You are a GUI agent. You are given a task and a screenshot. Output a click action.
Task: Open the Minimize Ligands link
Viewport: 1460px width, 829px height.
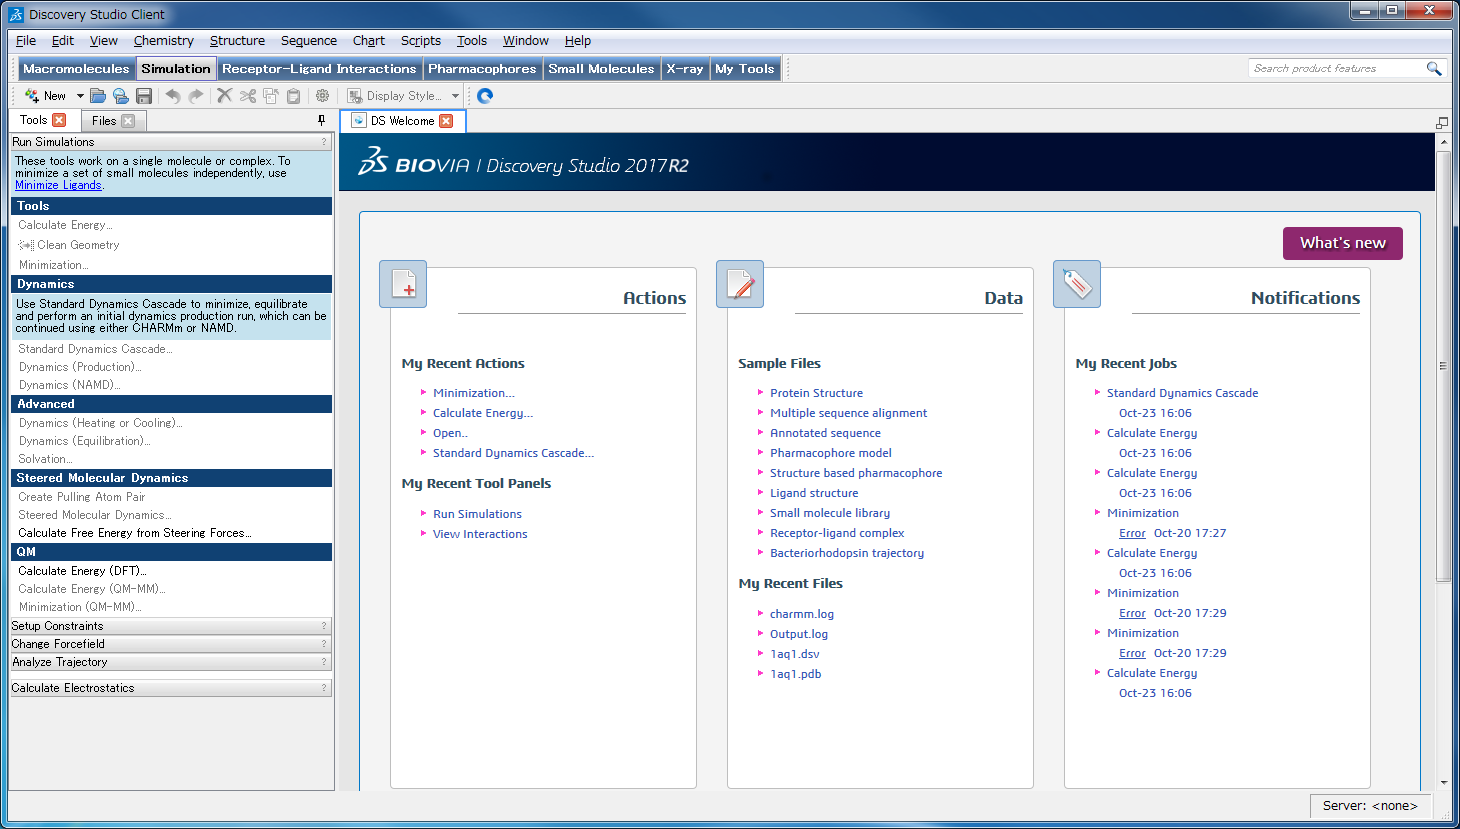[x=58, y=185]
